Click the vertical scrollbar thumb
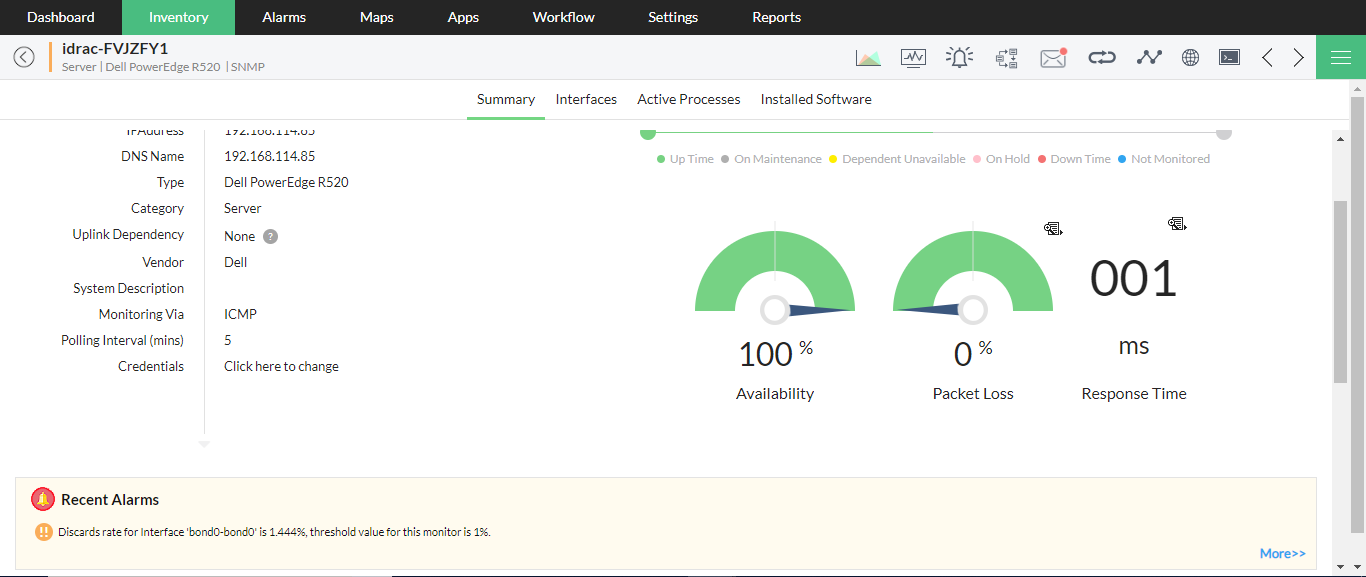This screenshot has width=1366, height=577. [1340, 290]
